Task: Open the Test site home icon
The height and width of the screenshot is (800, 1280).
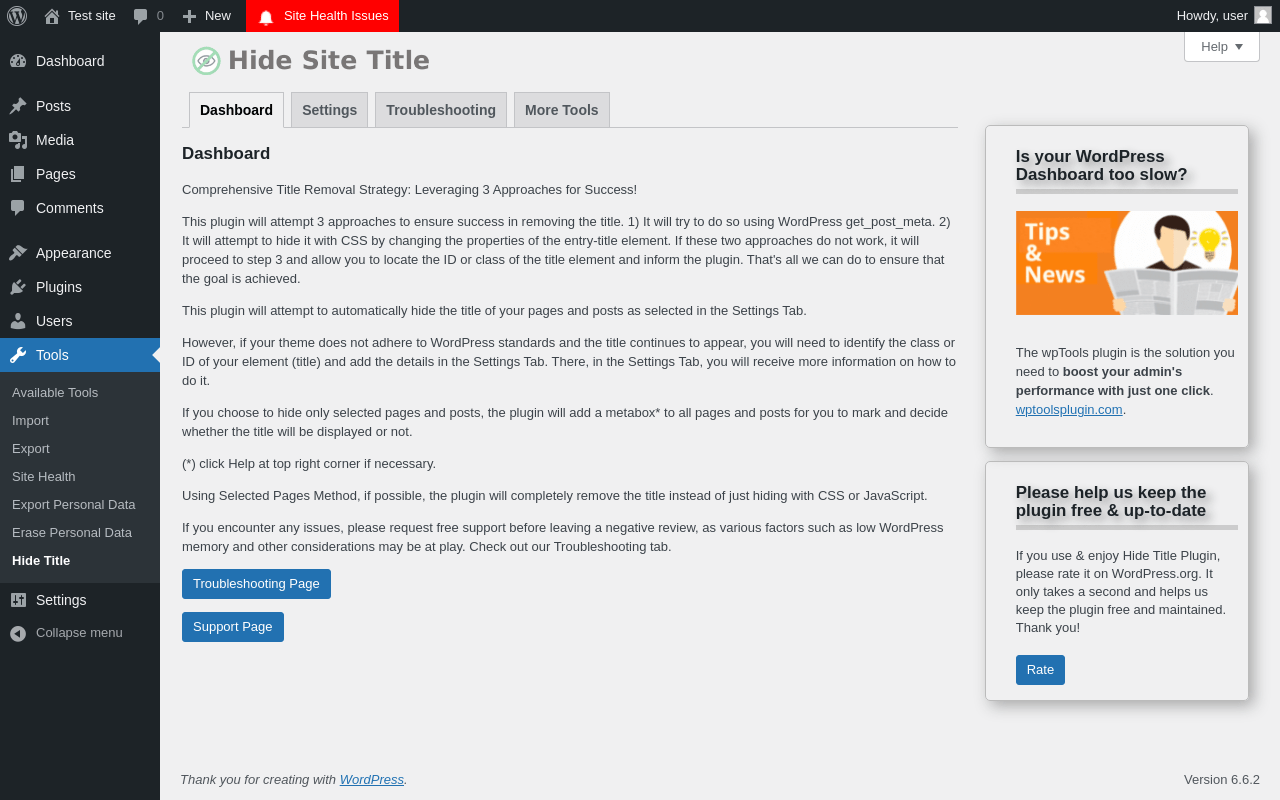Action: pyautogui.click(x=52, y=16)
